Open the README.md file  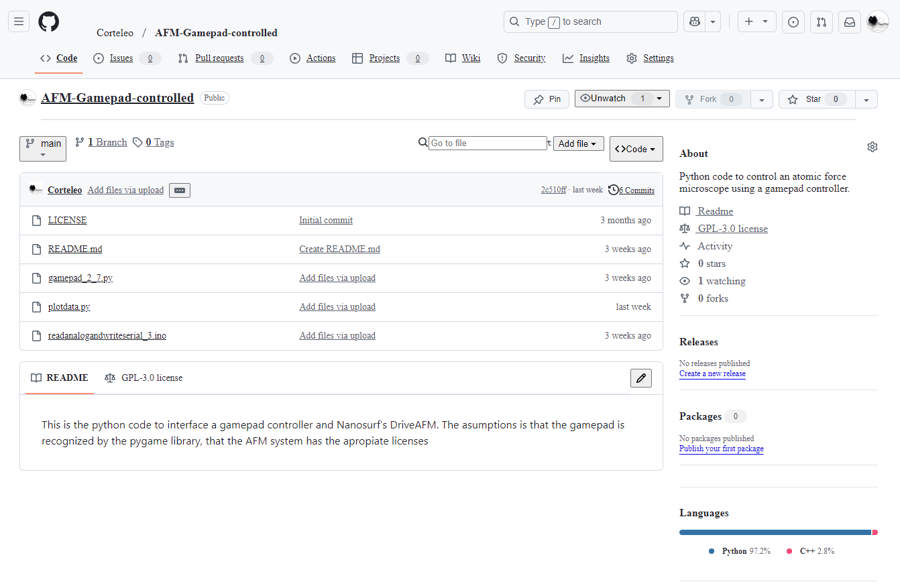75,249
